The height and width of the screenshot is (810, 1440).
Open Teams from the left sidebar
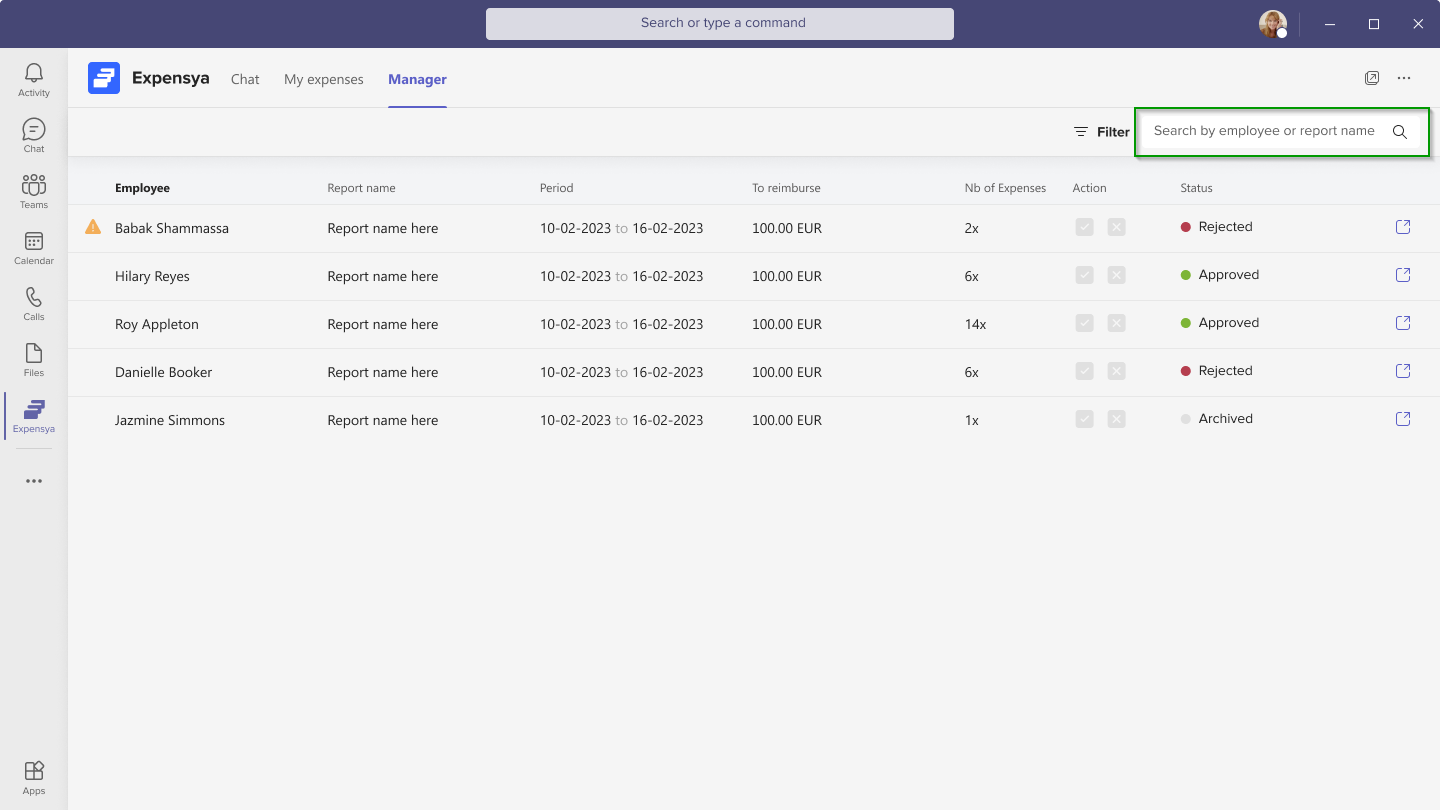[33, 191]
